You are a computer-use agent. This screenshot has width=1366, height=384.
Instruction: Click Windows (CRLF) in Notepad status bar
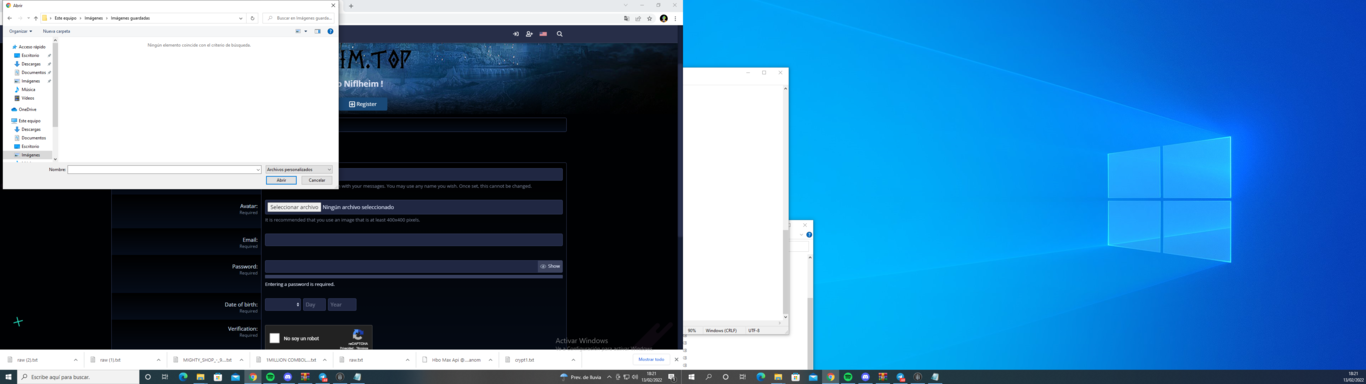[721, 330]
